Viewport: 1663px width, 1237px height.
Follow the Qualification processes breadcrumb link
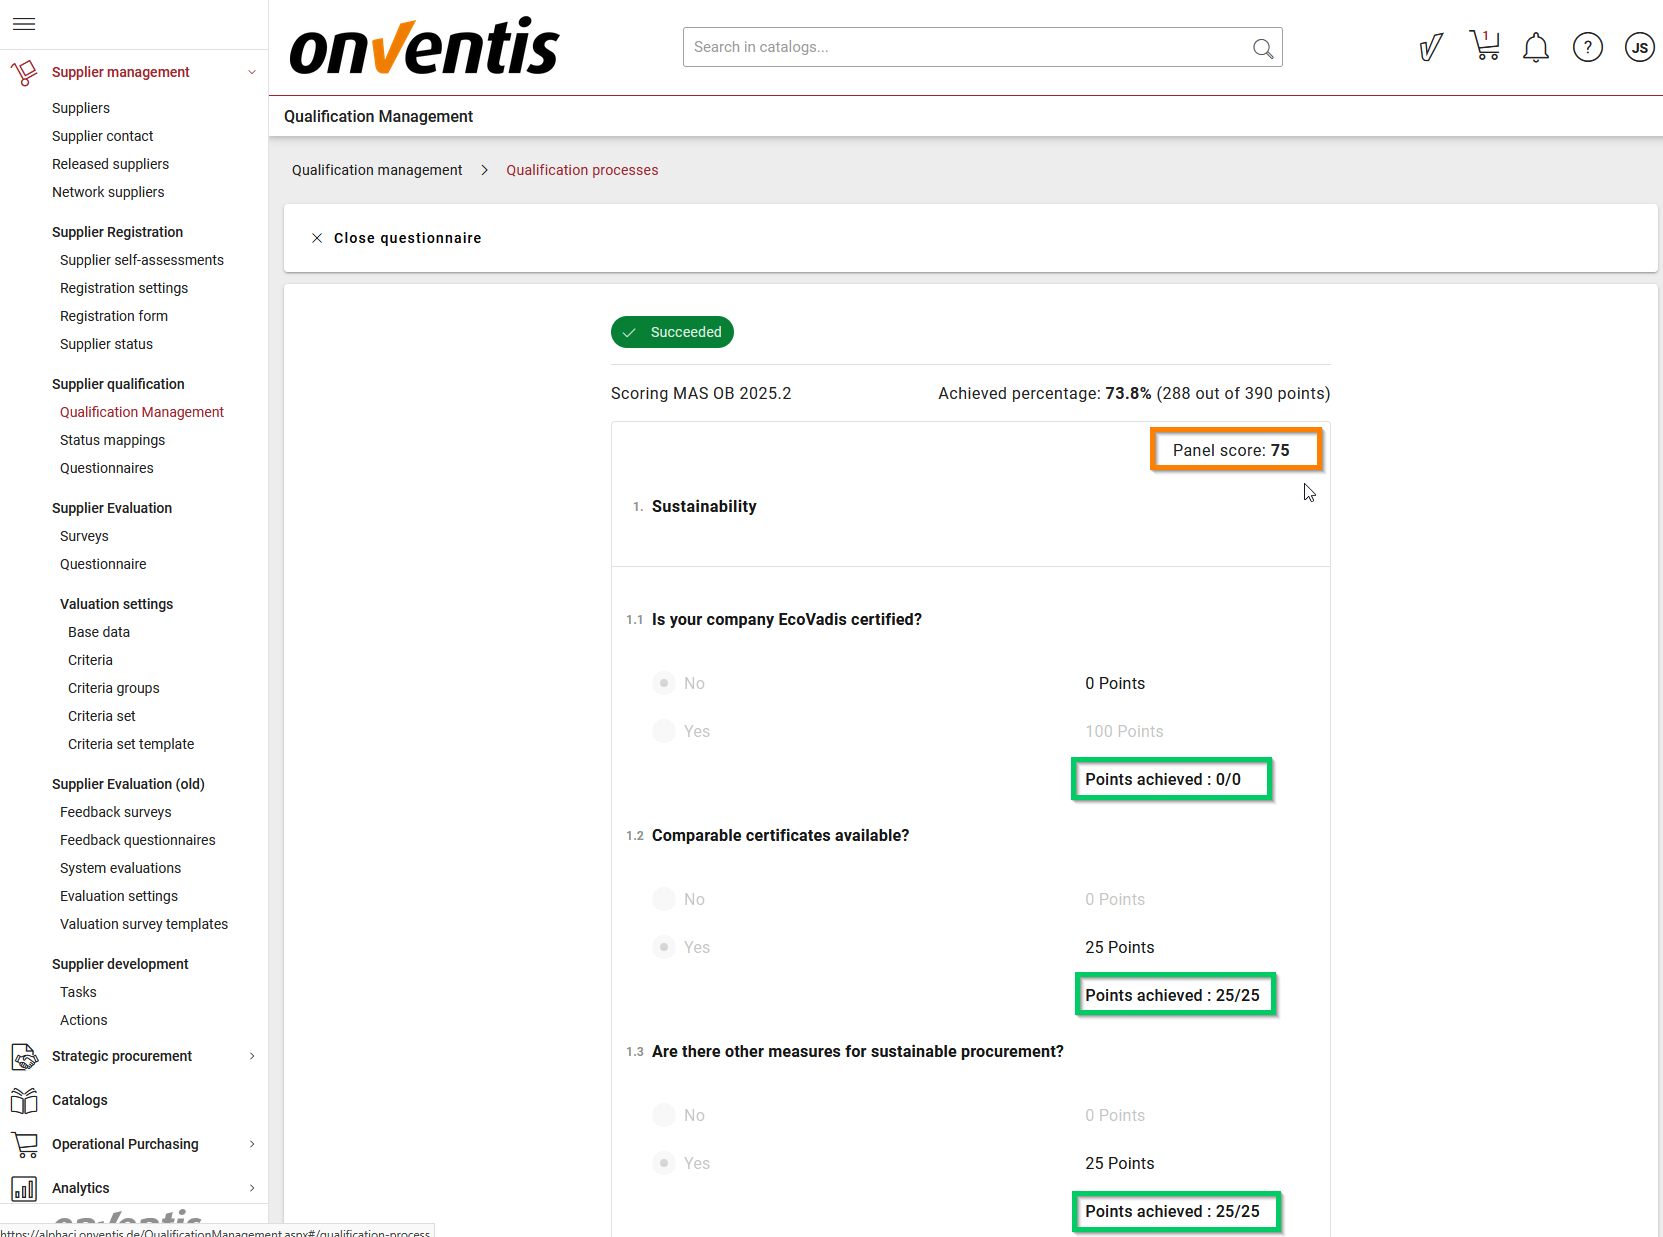point(582,170)
